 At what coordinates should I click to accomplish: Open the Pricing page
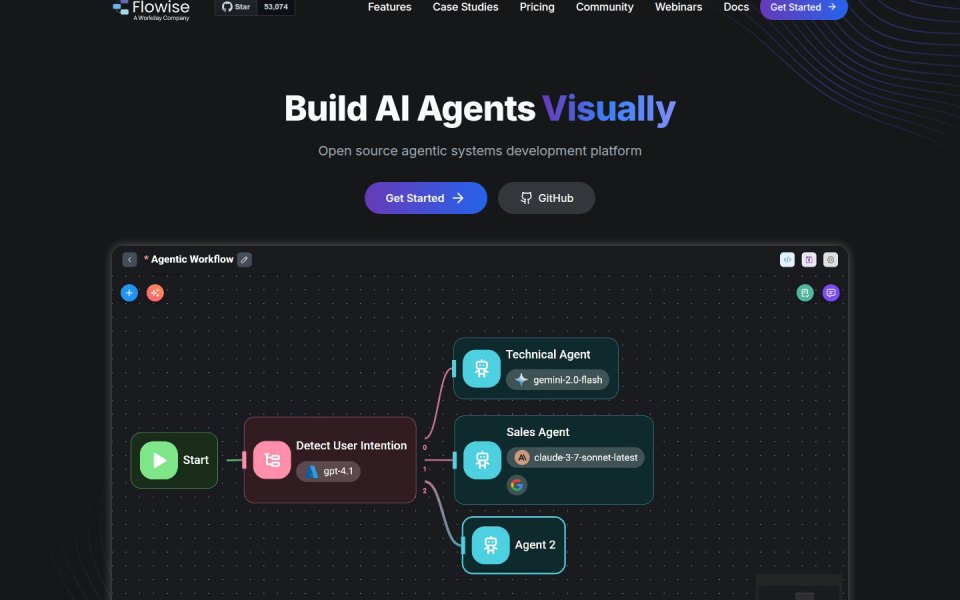pos(537,7)
